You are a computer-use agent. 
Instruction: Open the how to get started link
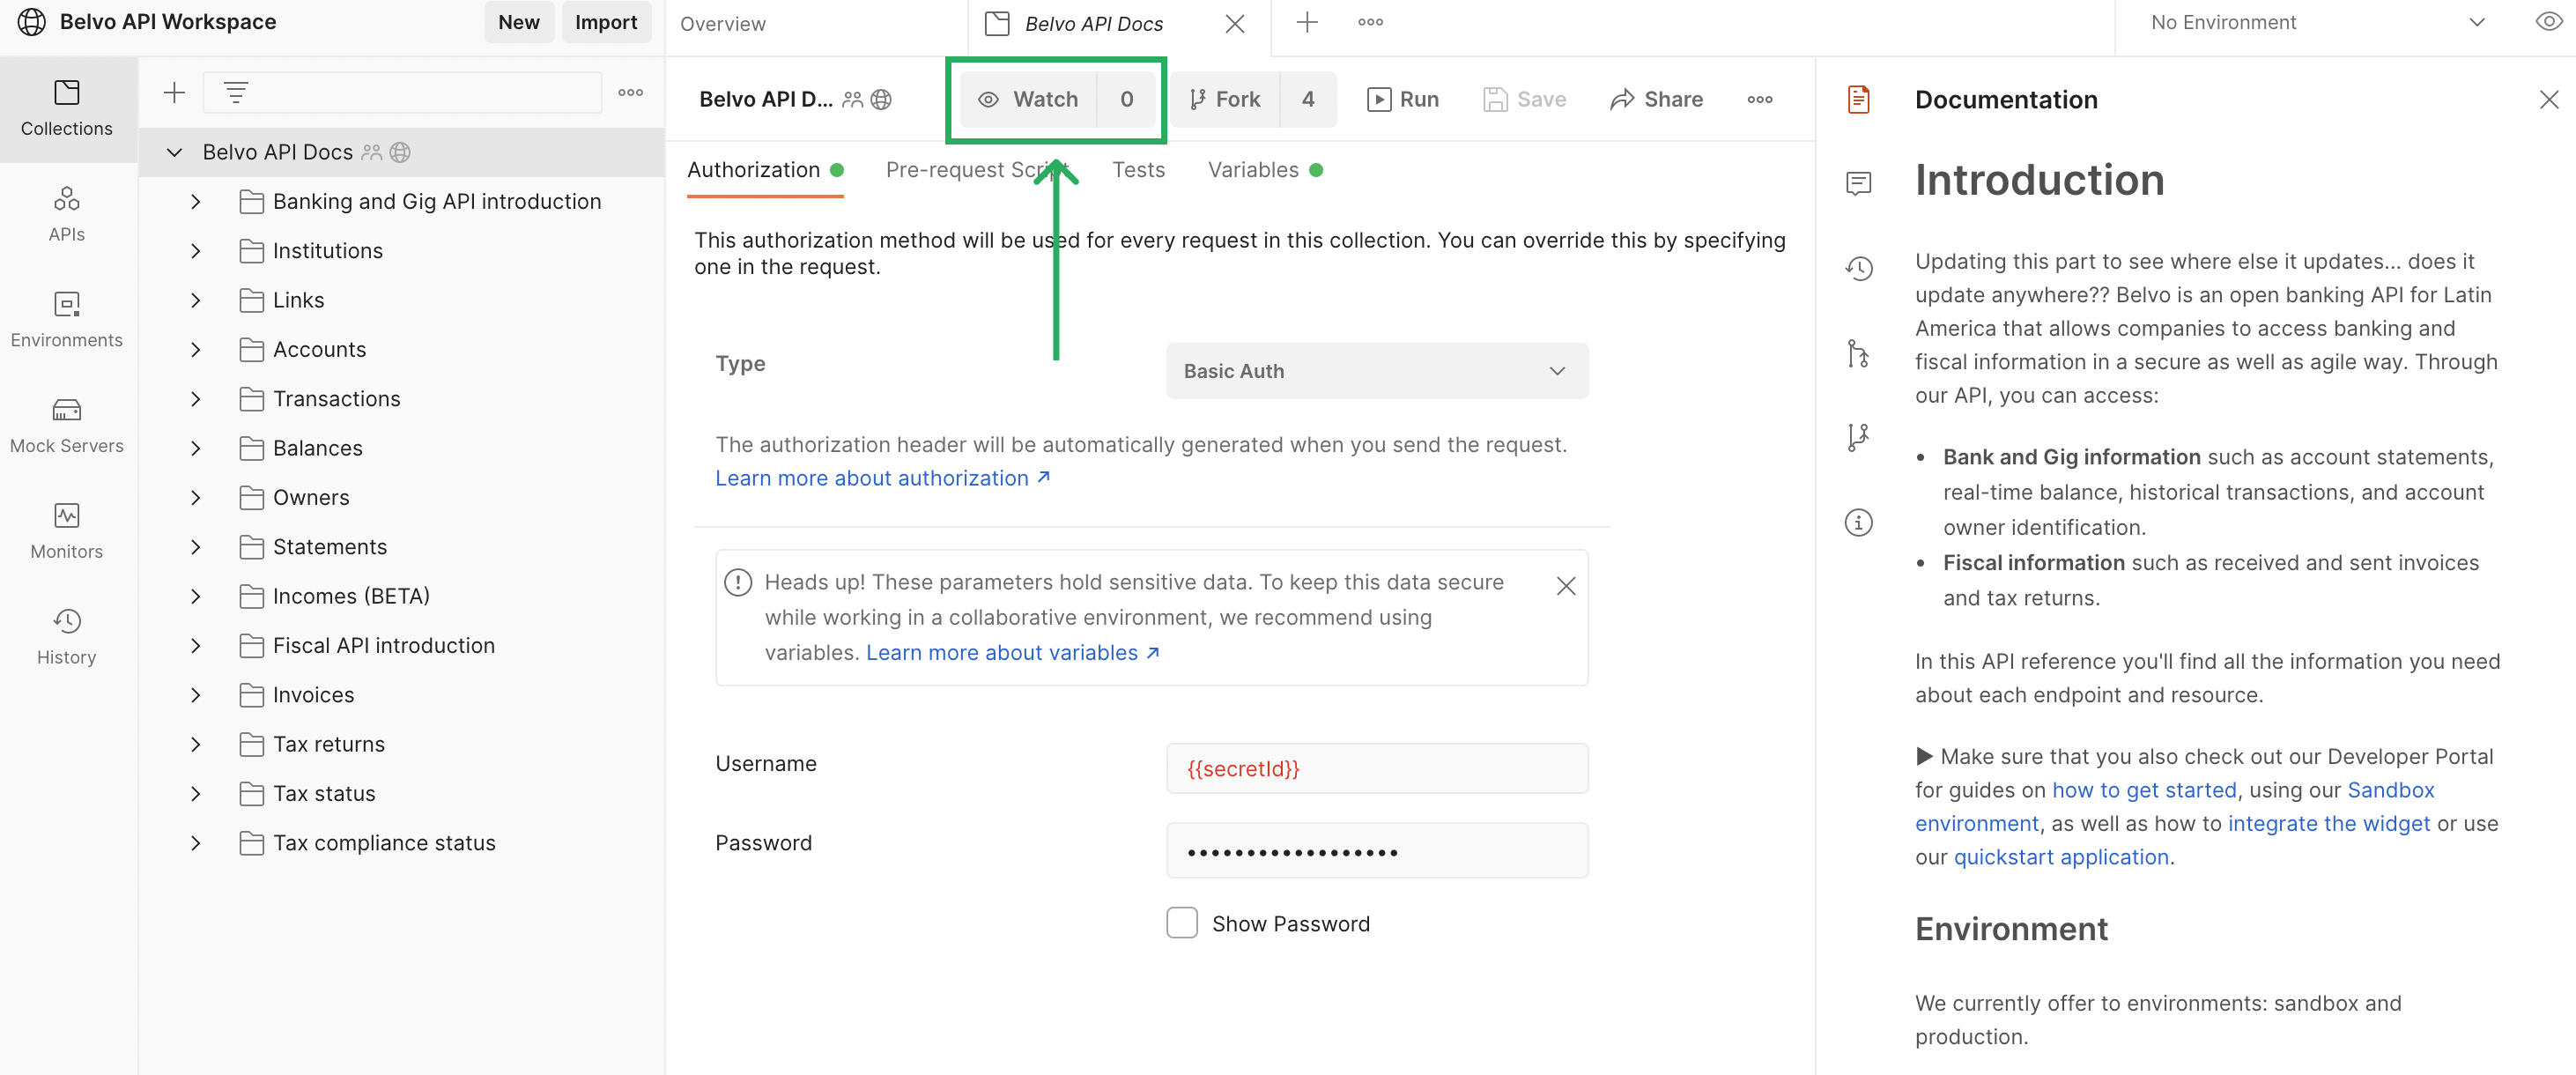coord(2143,790)
